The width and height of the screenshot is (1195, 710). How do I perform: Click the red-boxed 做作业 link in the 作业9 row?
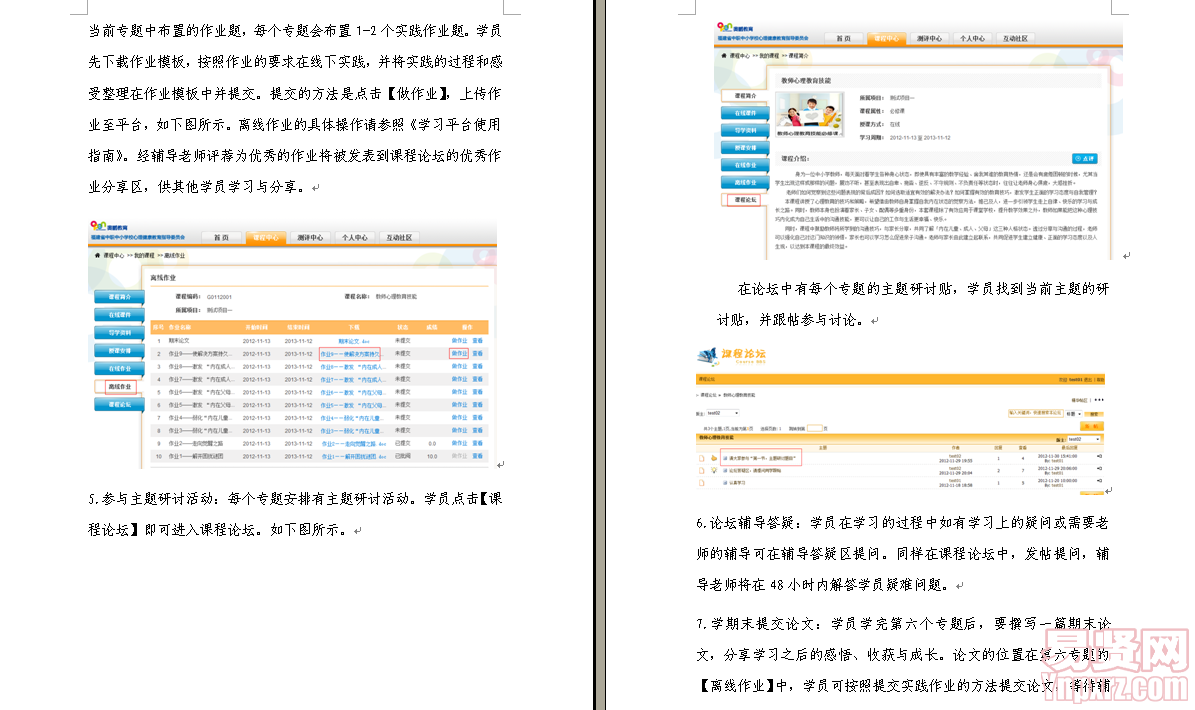coord(459,353)
